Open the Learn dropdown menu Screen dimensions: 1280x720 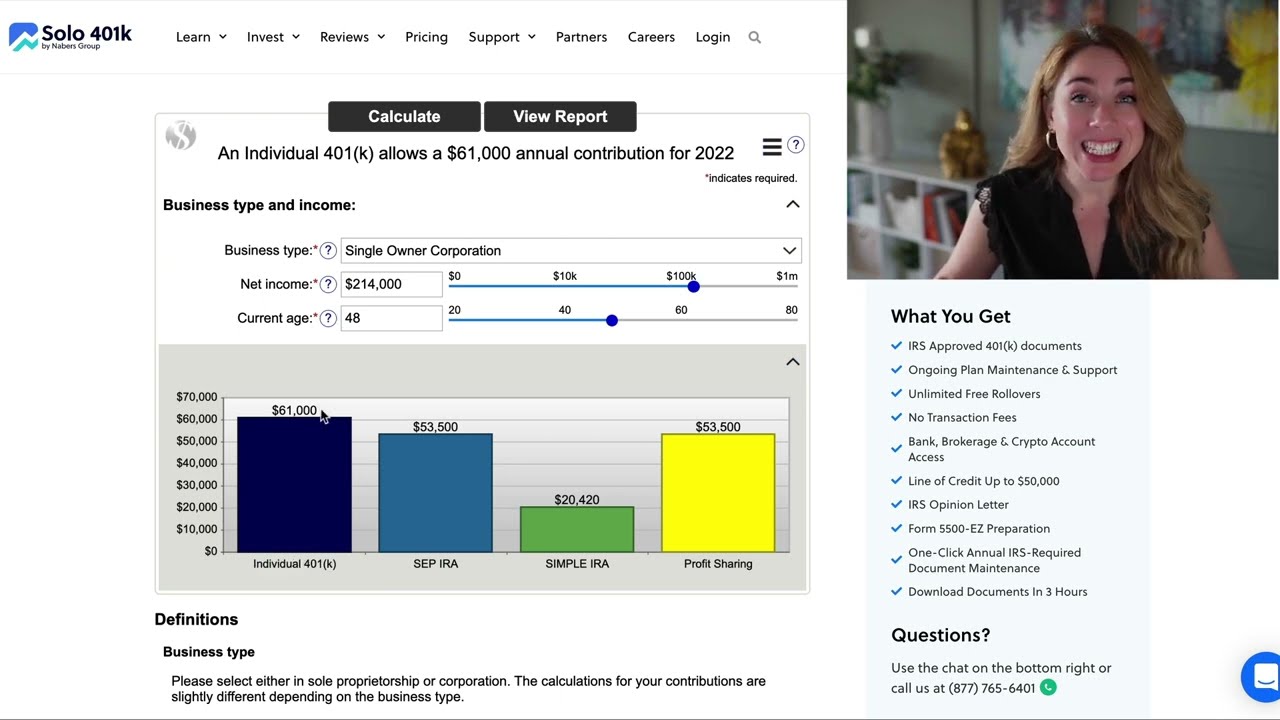[x=201, y=37]
